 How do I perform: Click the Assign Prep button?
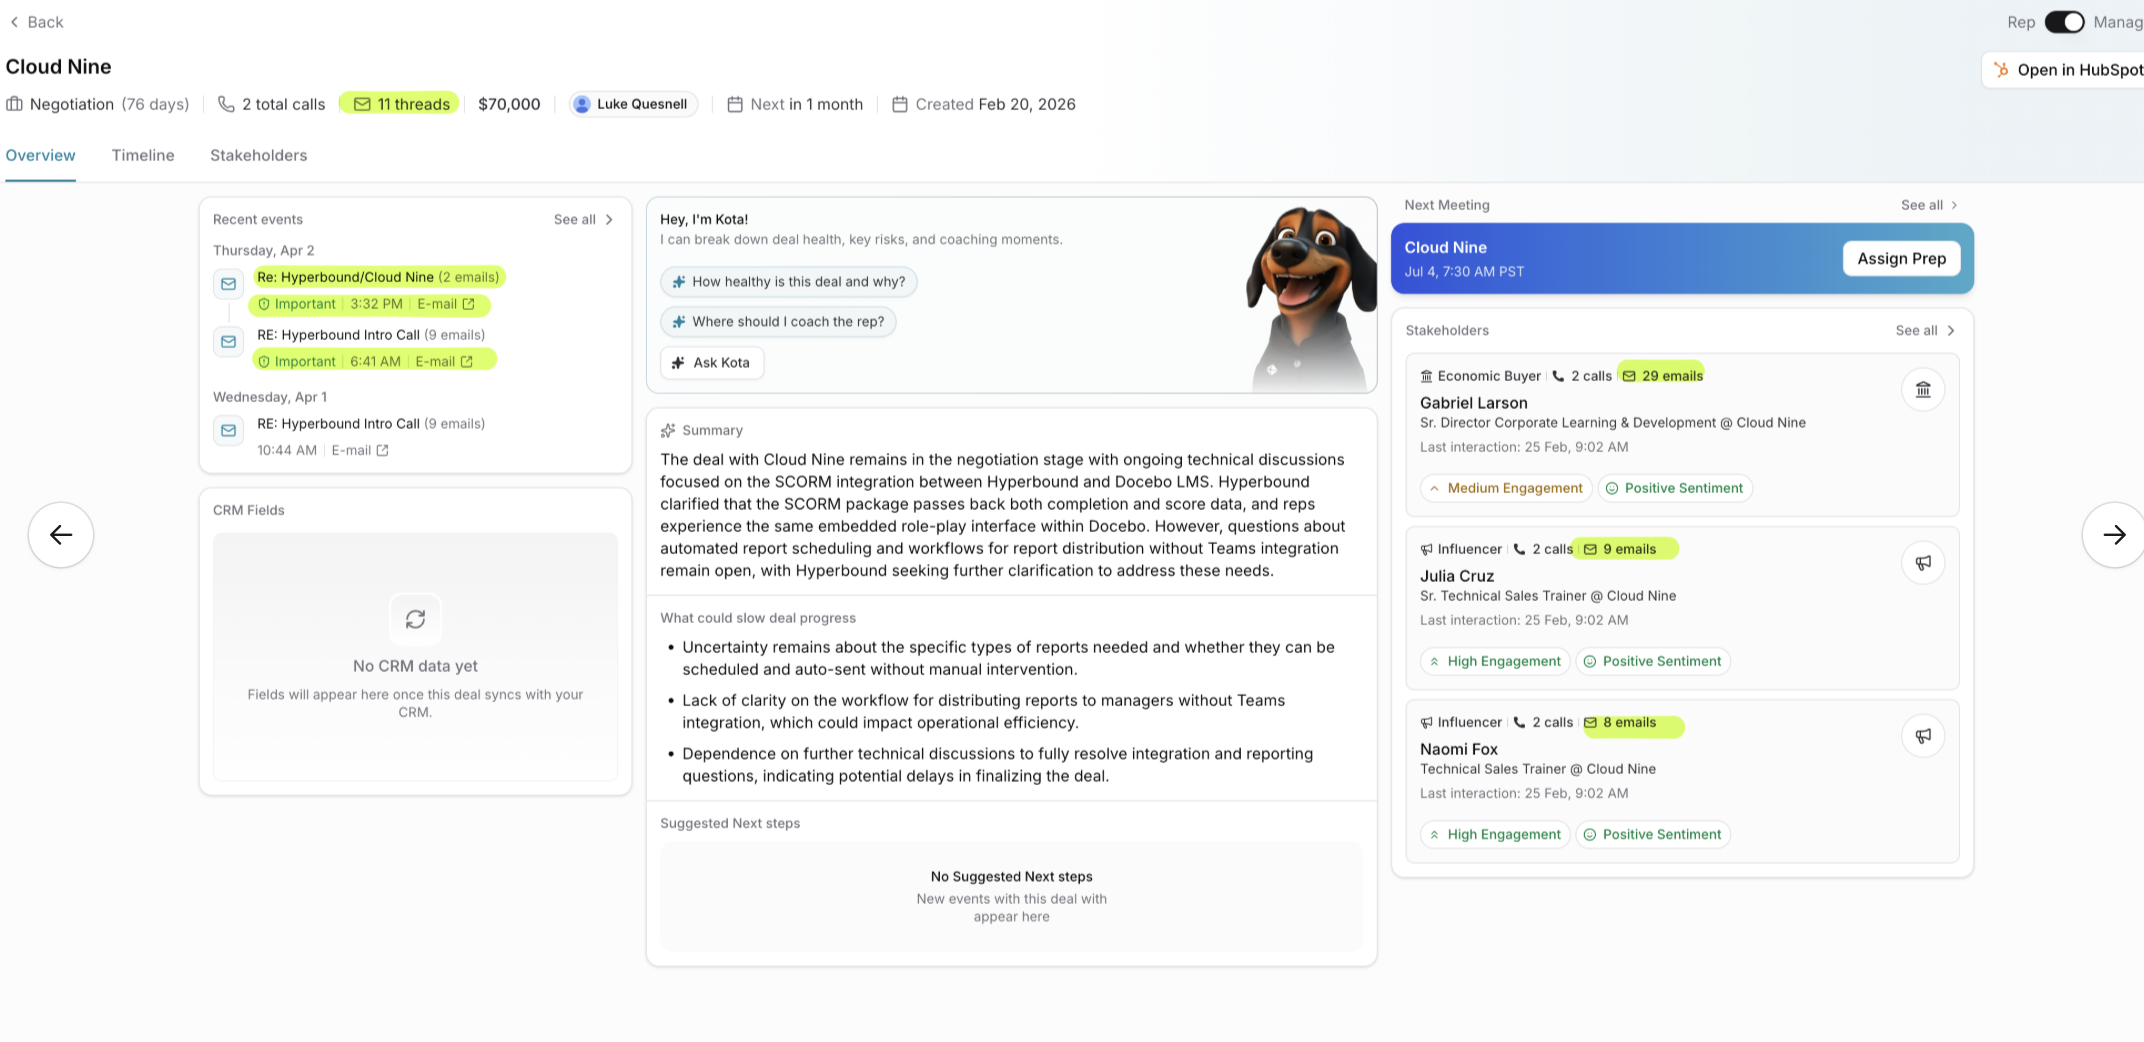1902,259
